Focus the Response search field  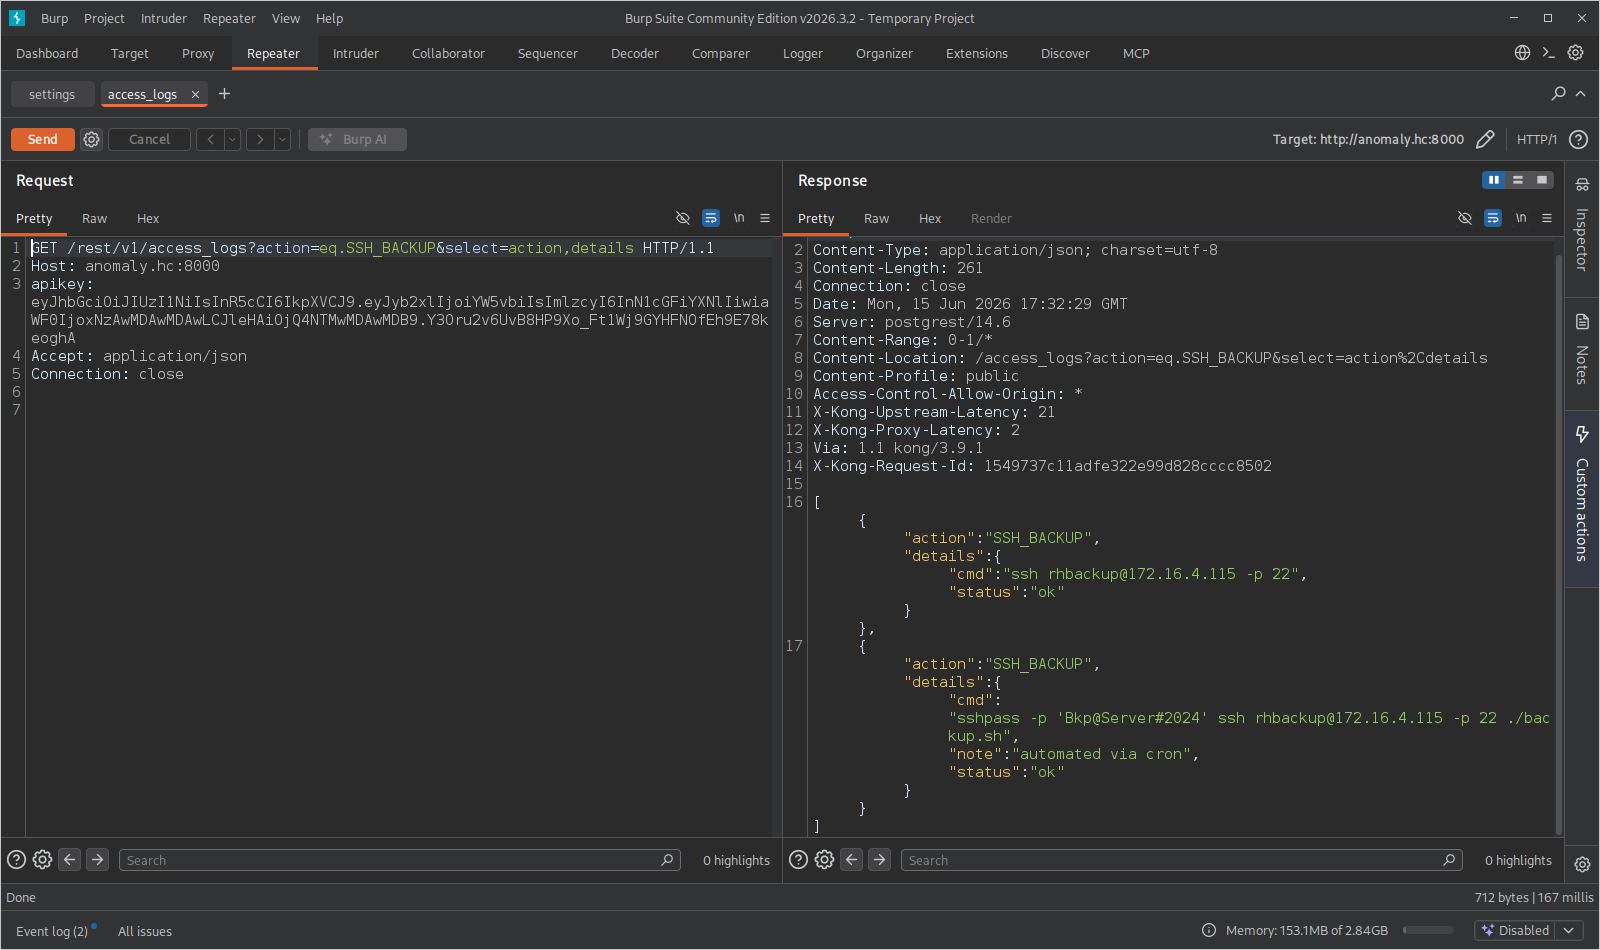pyautogui.click(x=1182, y=860)
